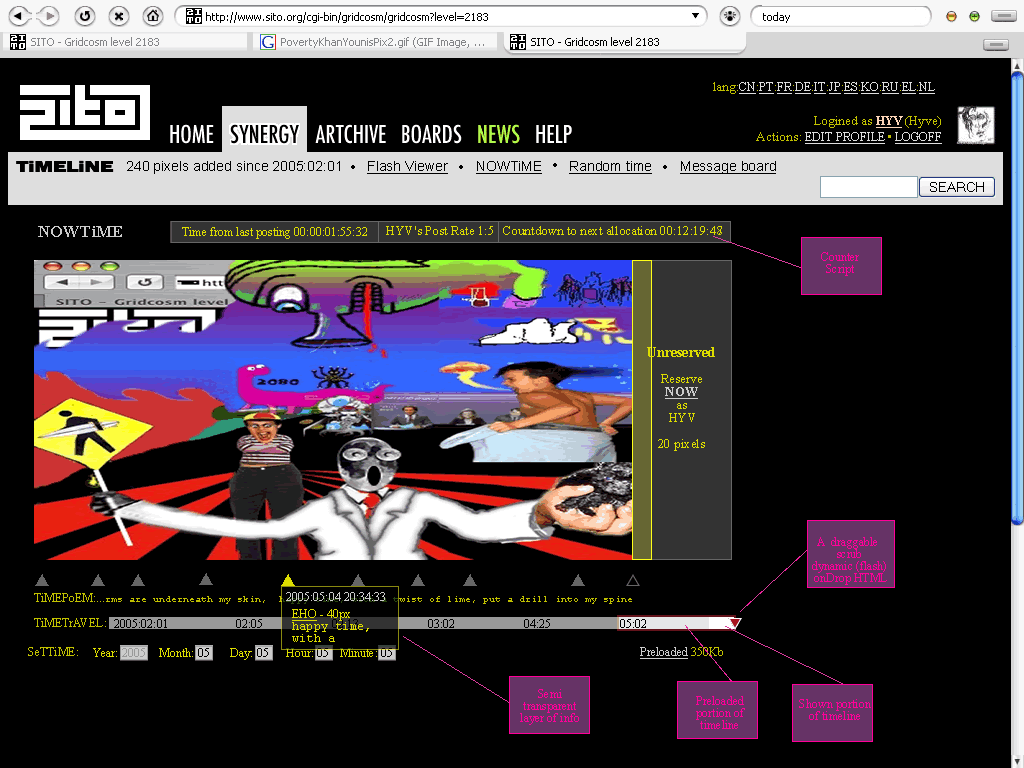The height and width of the screenshot is (768, 1024).
Task: Click the browser search box containing 'today'
Action: coord(840,16)
